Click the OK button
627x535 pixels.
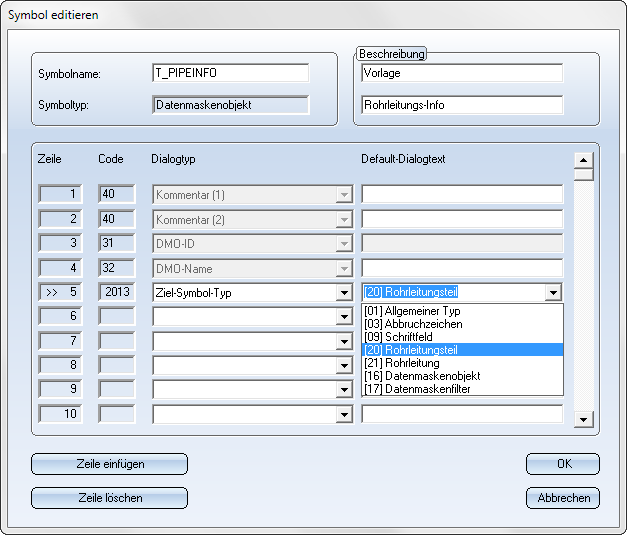(562, 464)
